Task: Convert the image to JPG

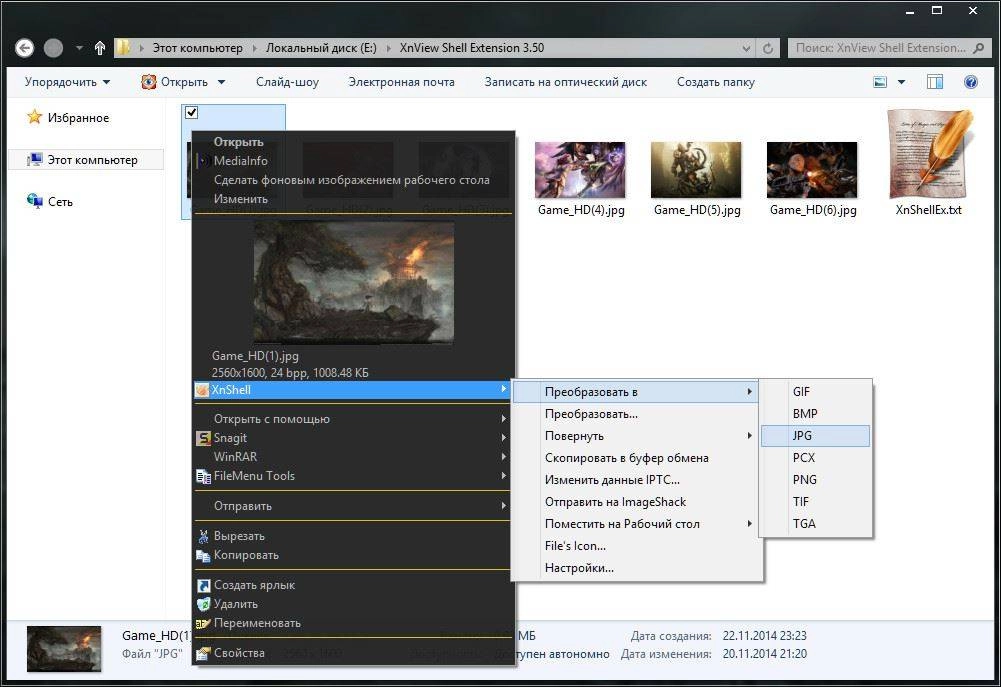Action: 815,436
